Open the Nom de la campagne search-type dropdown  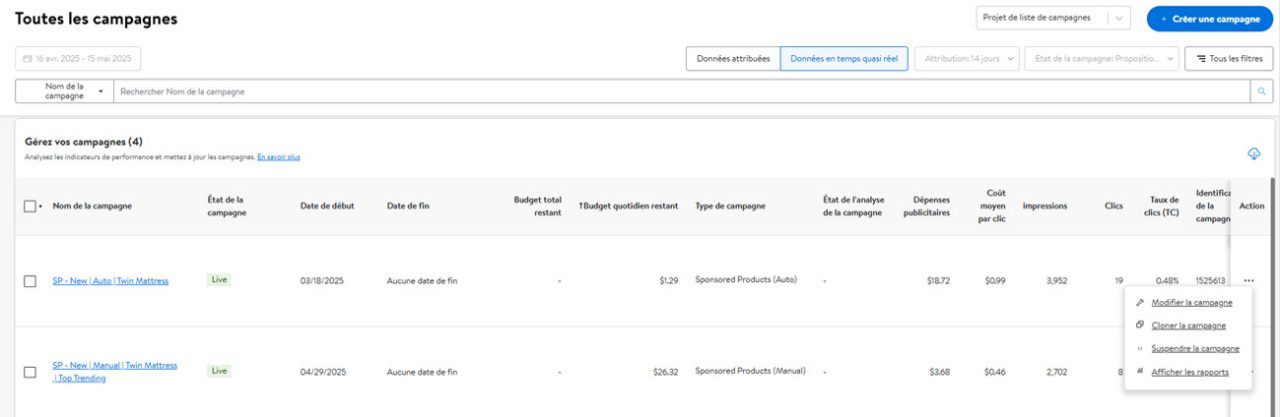(x=65, y=92)
